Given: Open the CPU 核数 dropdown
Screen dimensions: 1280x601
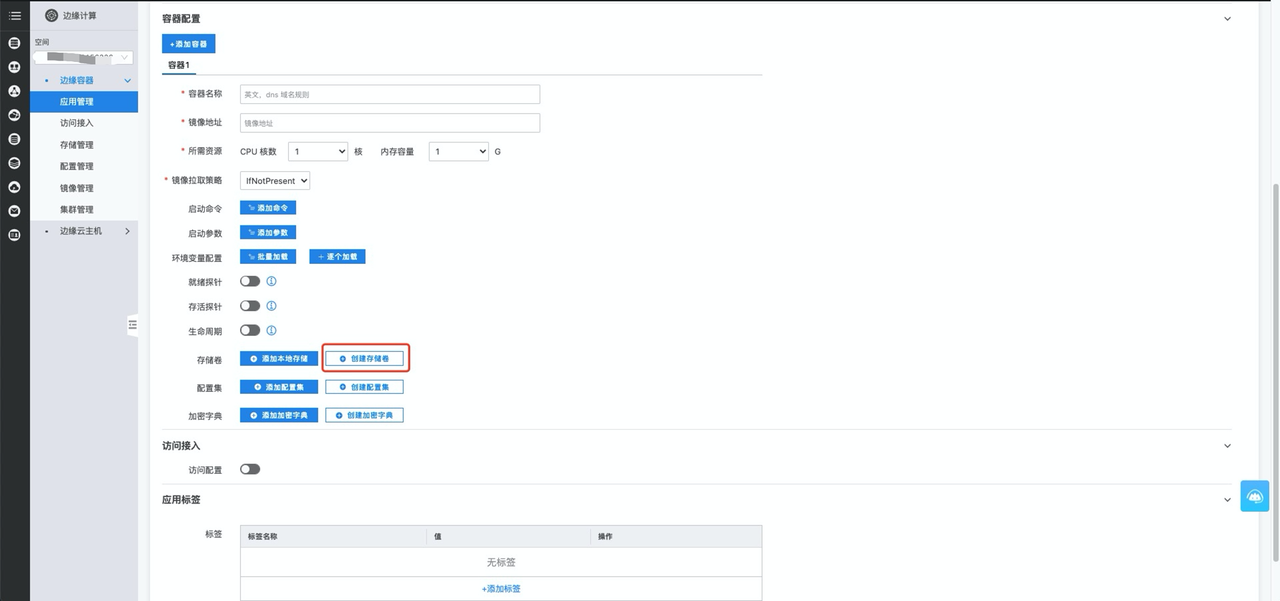Looking at the screenshot, I should [x=318, y=152].
